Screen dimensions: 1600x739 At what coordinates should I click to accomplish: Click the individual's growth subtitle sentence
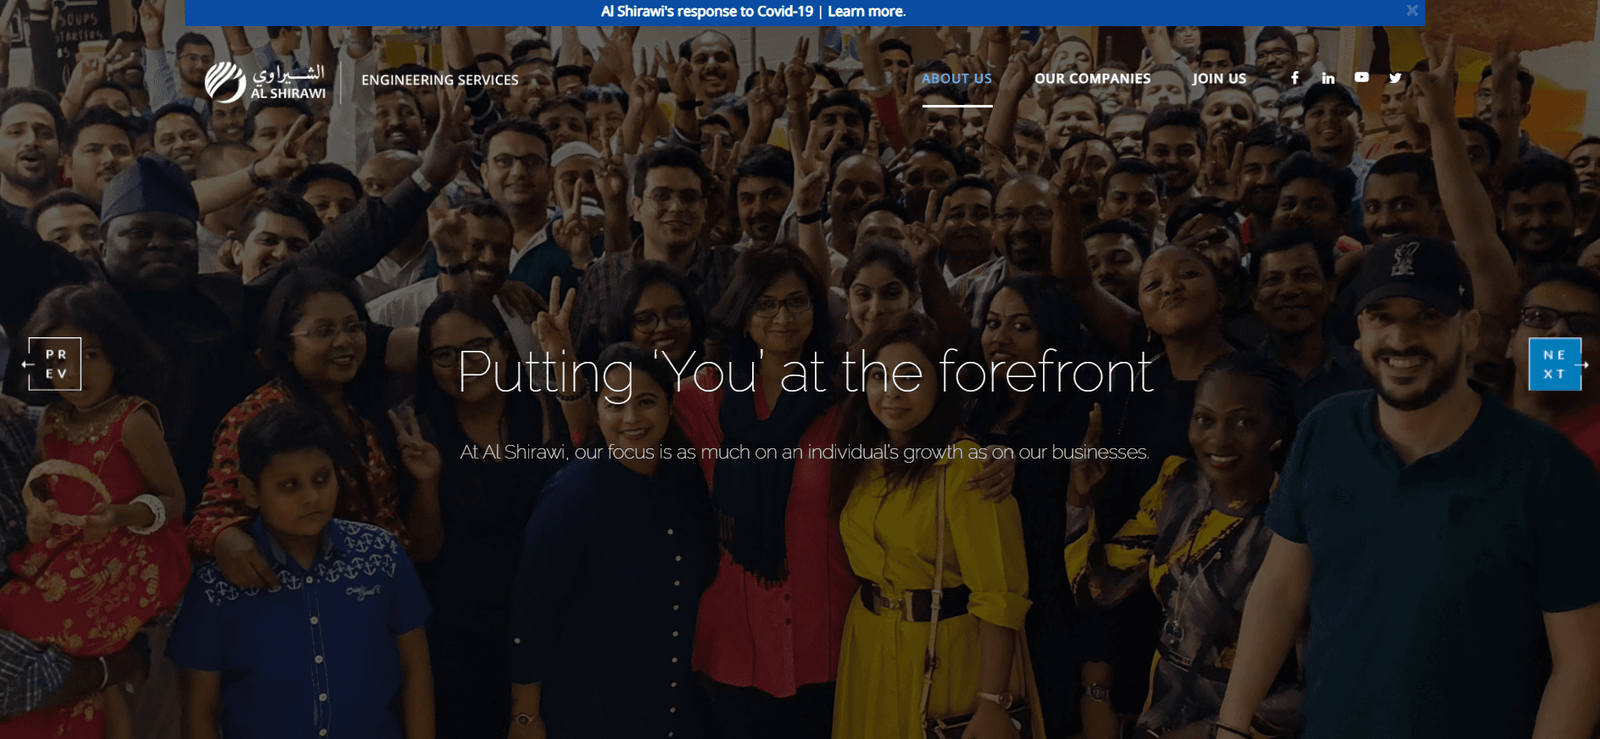pos(805,452)
